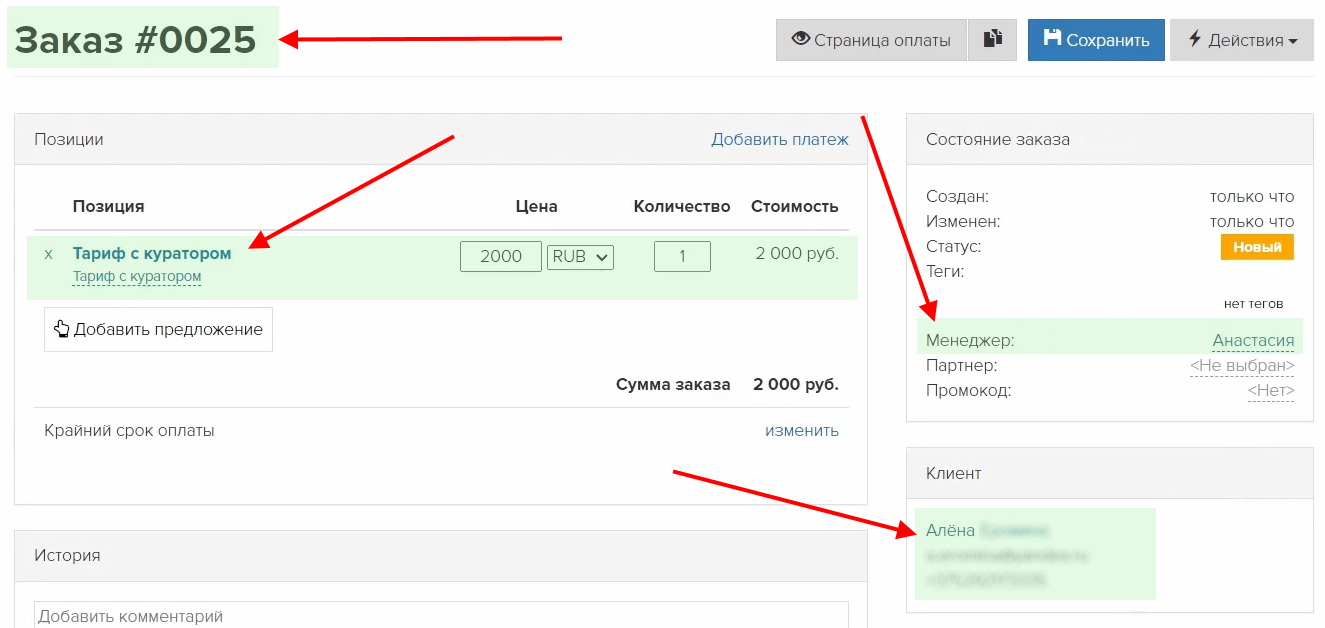The image size is (1325, 628).
Task: Open payment page via eye icon button
Action: pyautogui.click(x=870, y=40)
